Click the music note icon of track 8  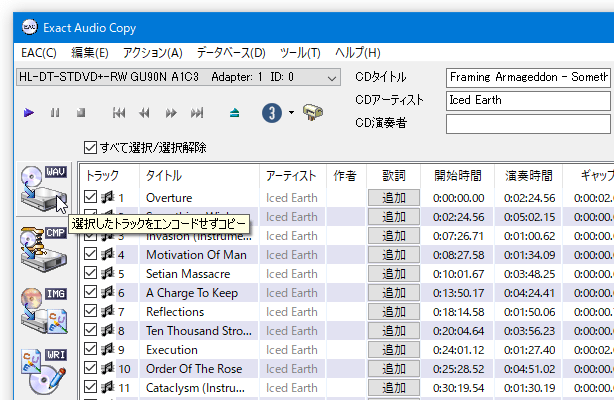click(107, 330)
